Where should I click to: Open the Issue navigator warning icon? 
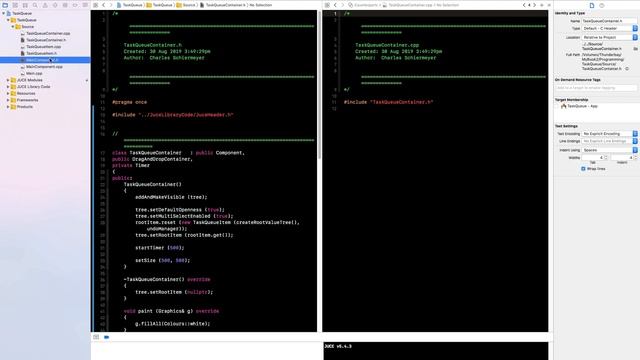coord(45,5)
